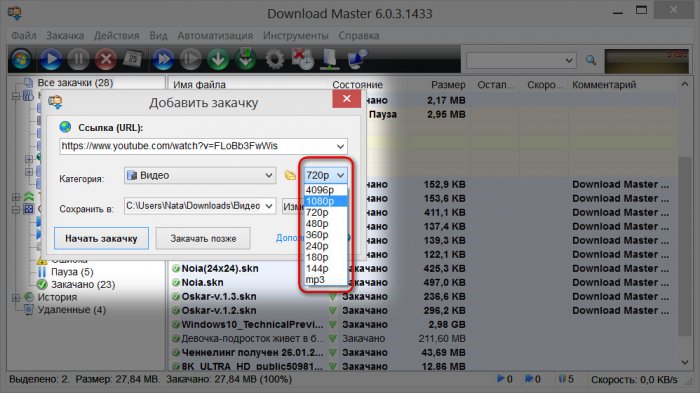The height and width of the screenshot is (393, 700).
Task: Open the Инструменты menu
Action: tap(296, 35)
